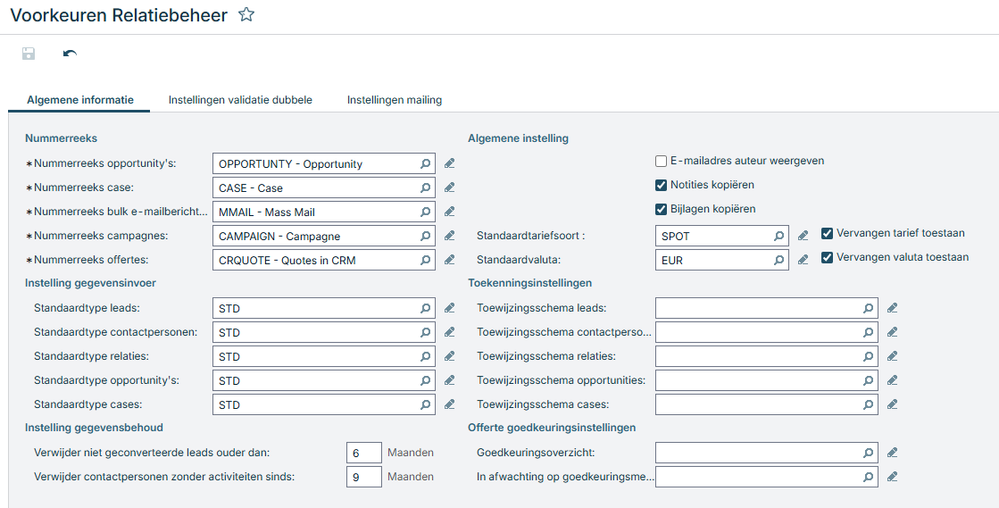The image size is (999, 508).
Task: Open Standaardvaluta lookup search
Action: point(779,260)
